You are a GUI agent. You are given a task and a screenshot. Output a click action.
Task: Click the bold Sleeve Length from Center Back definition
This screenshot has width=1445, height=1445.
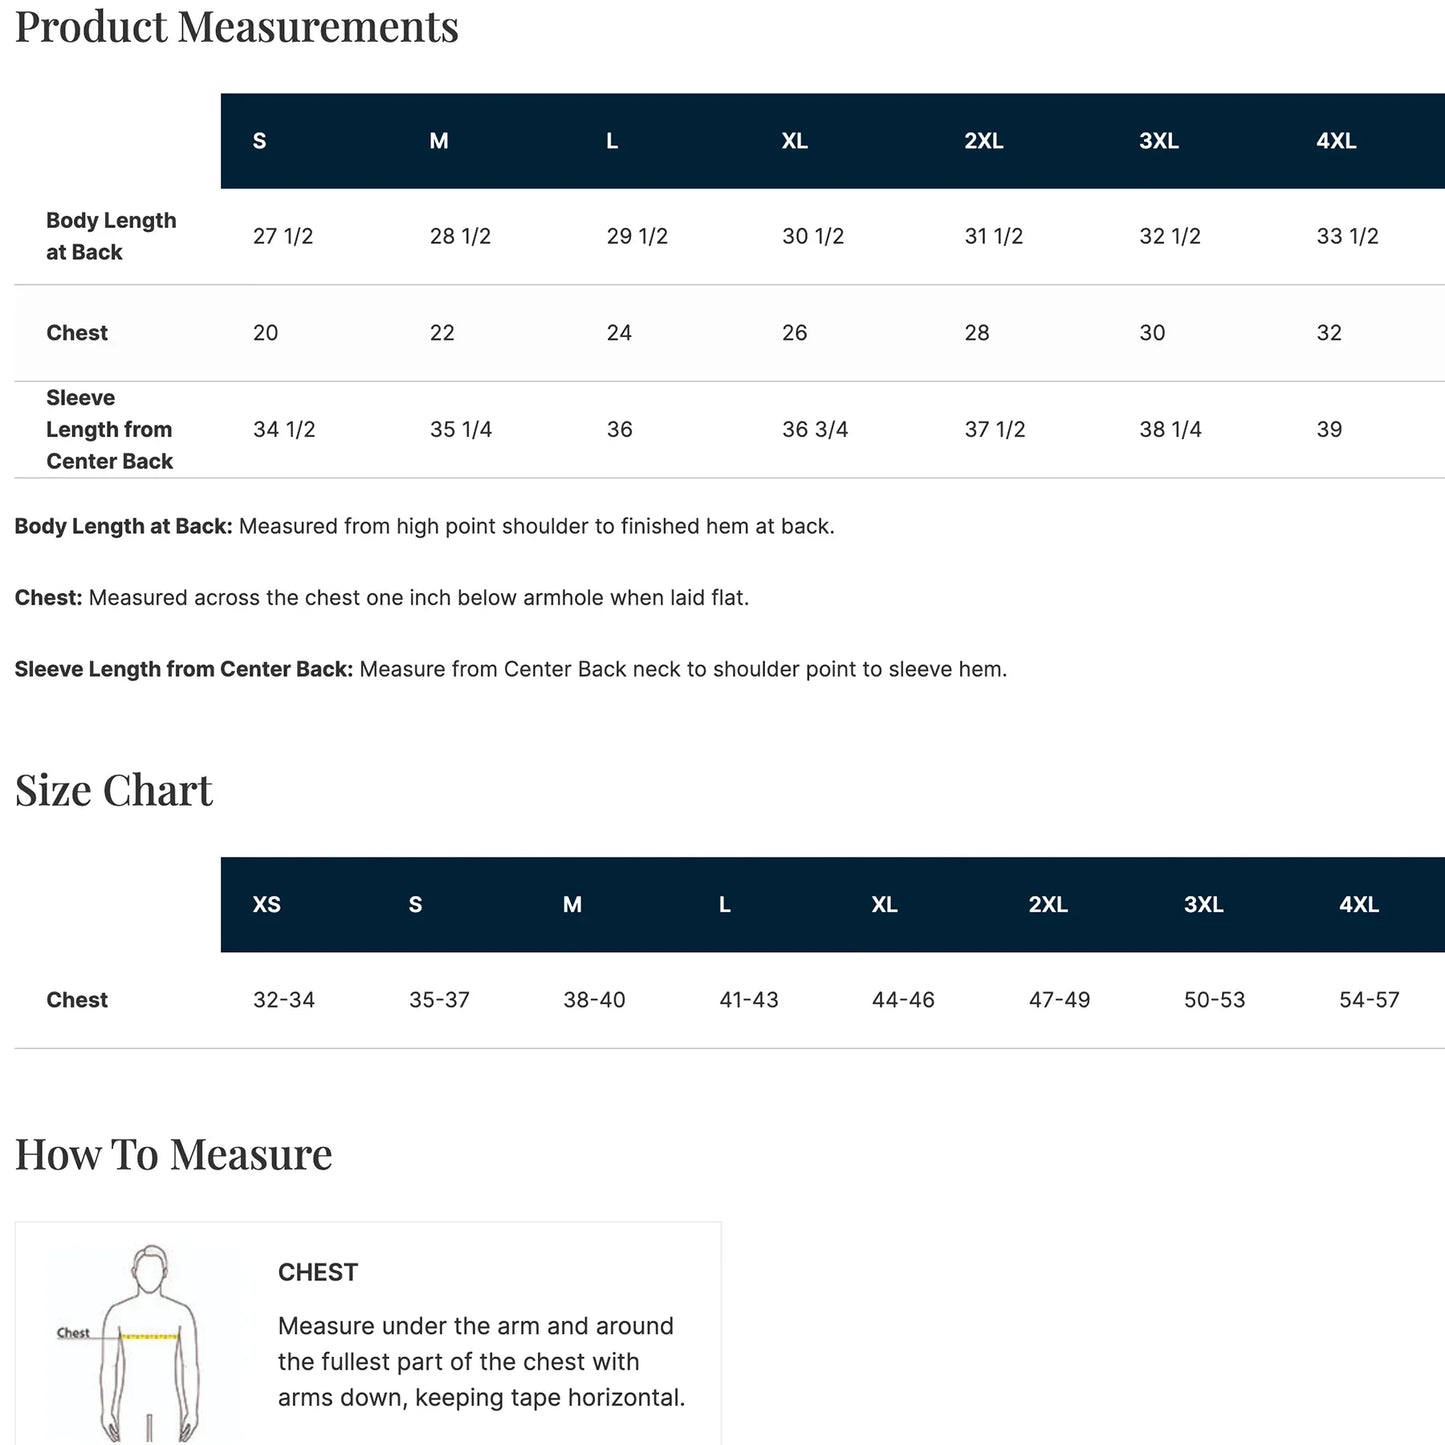[184, 669]
